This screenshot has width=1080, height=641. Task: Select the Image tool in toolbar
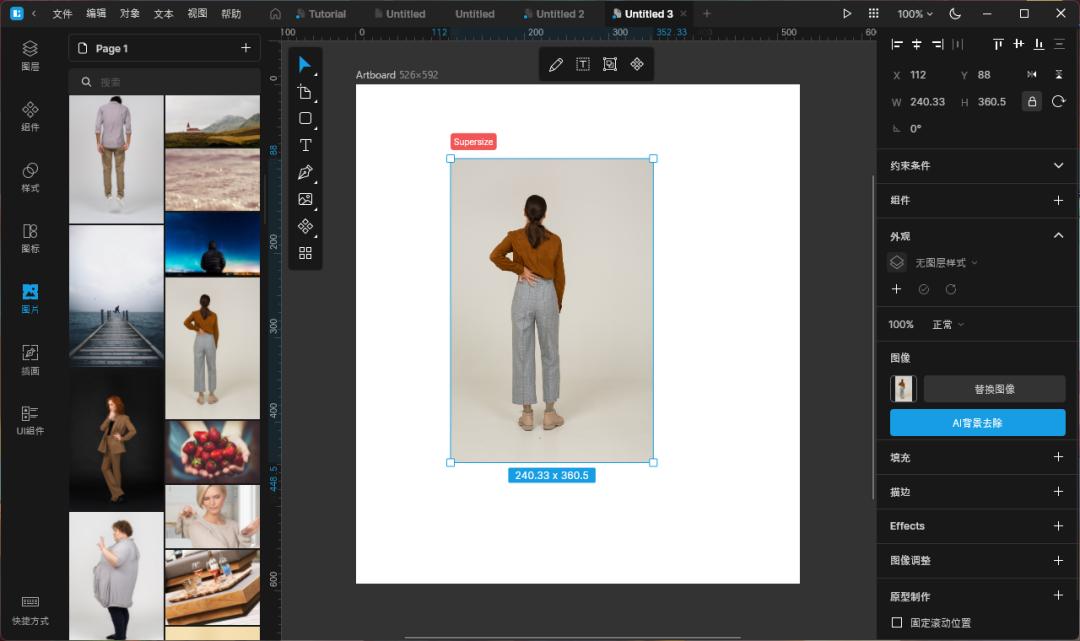point(305,199)
